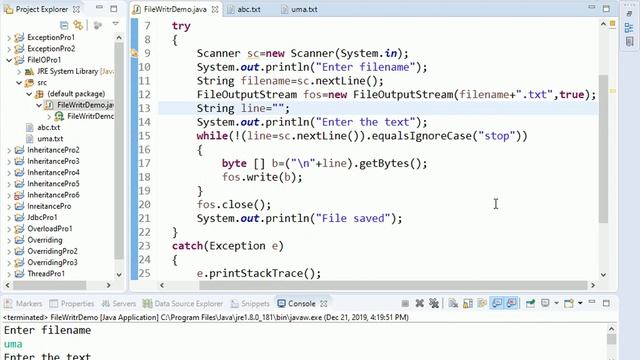
Task: Expand JRE System Library node
Action: [x=19, y=71]
